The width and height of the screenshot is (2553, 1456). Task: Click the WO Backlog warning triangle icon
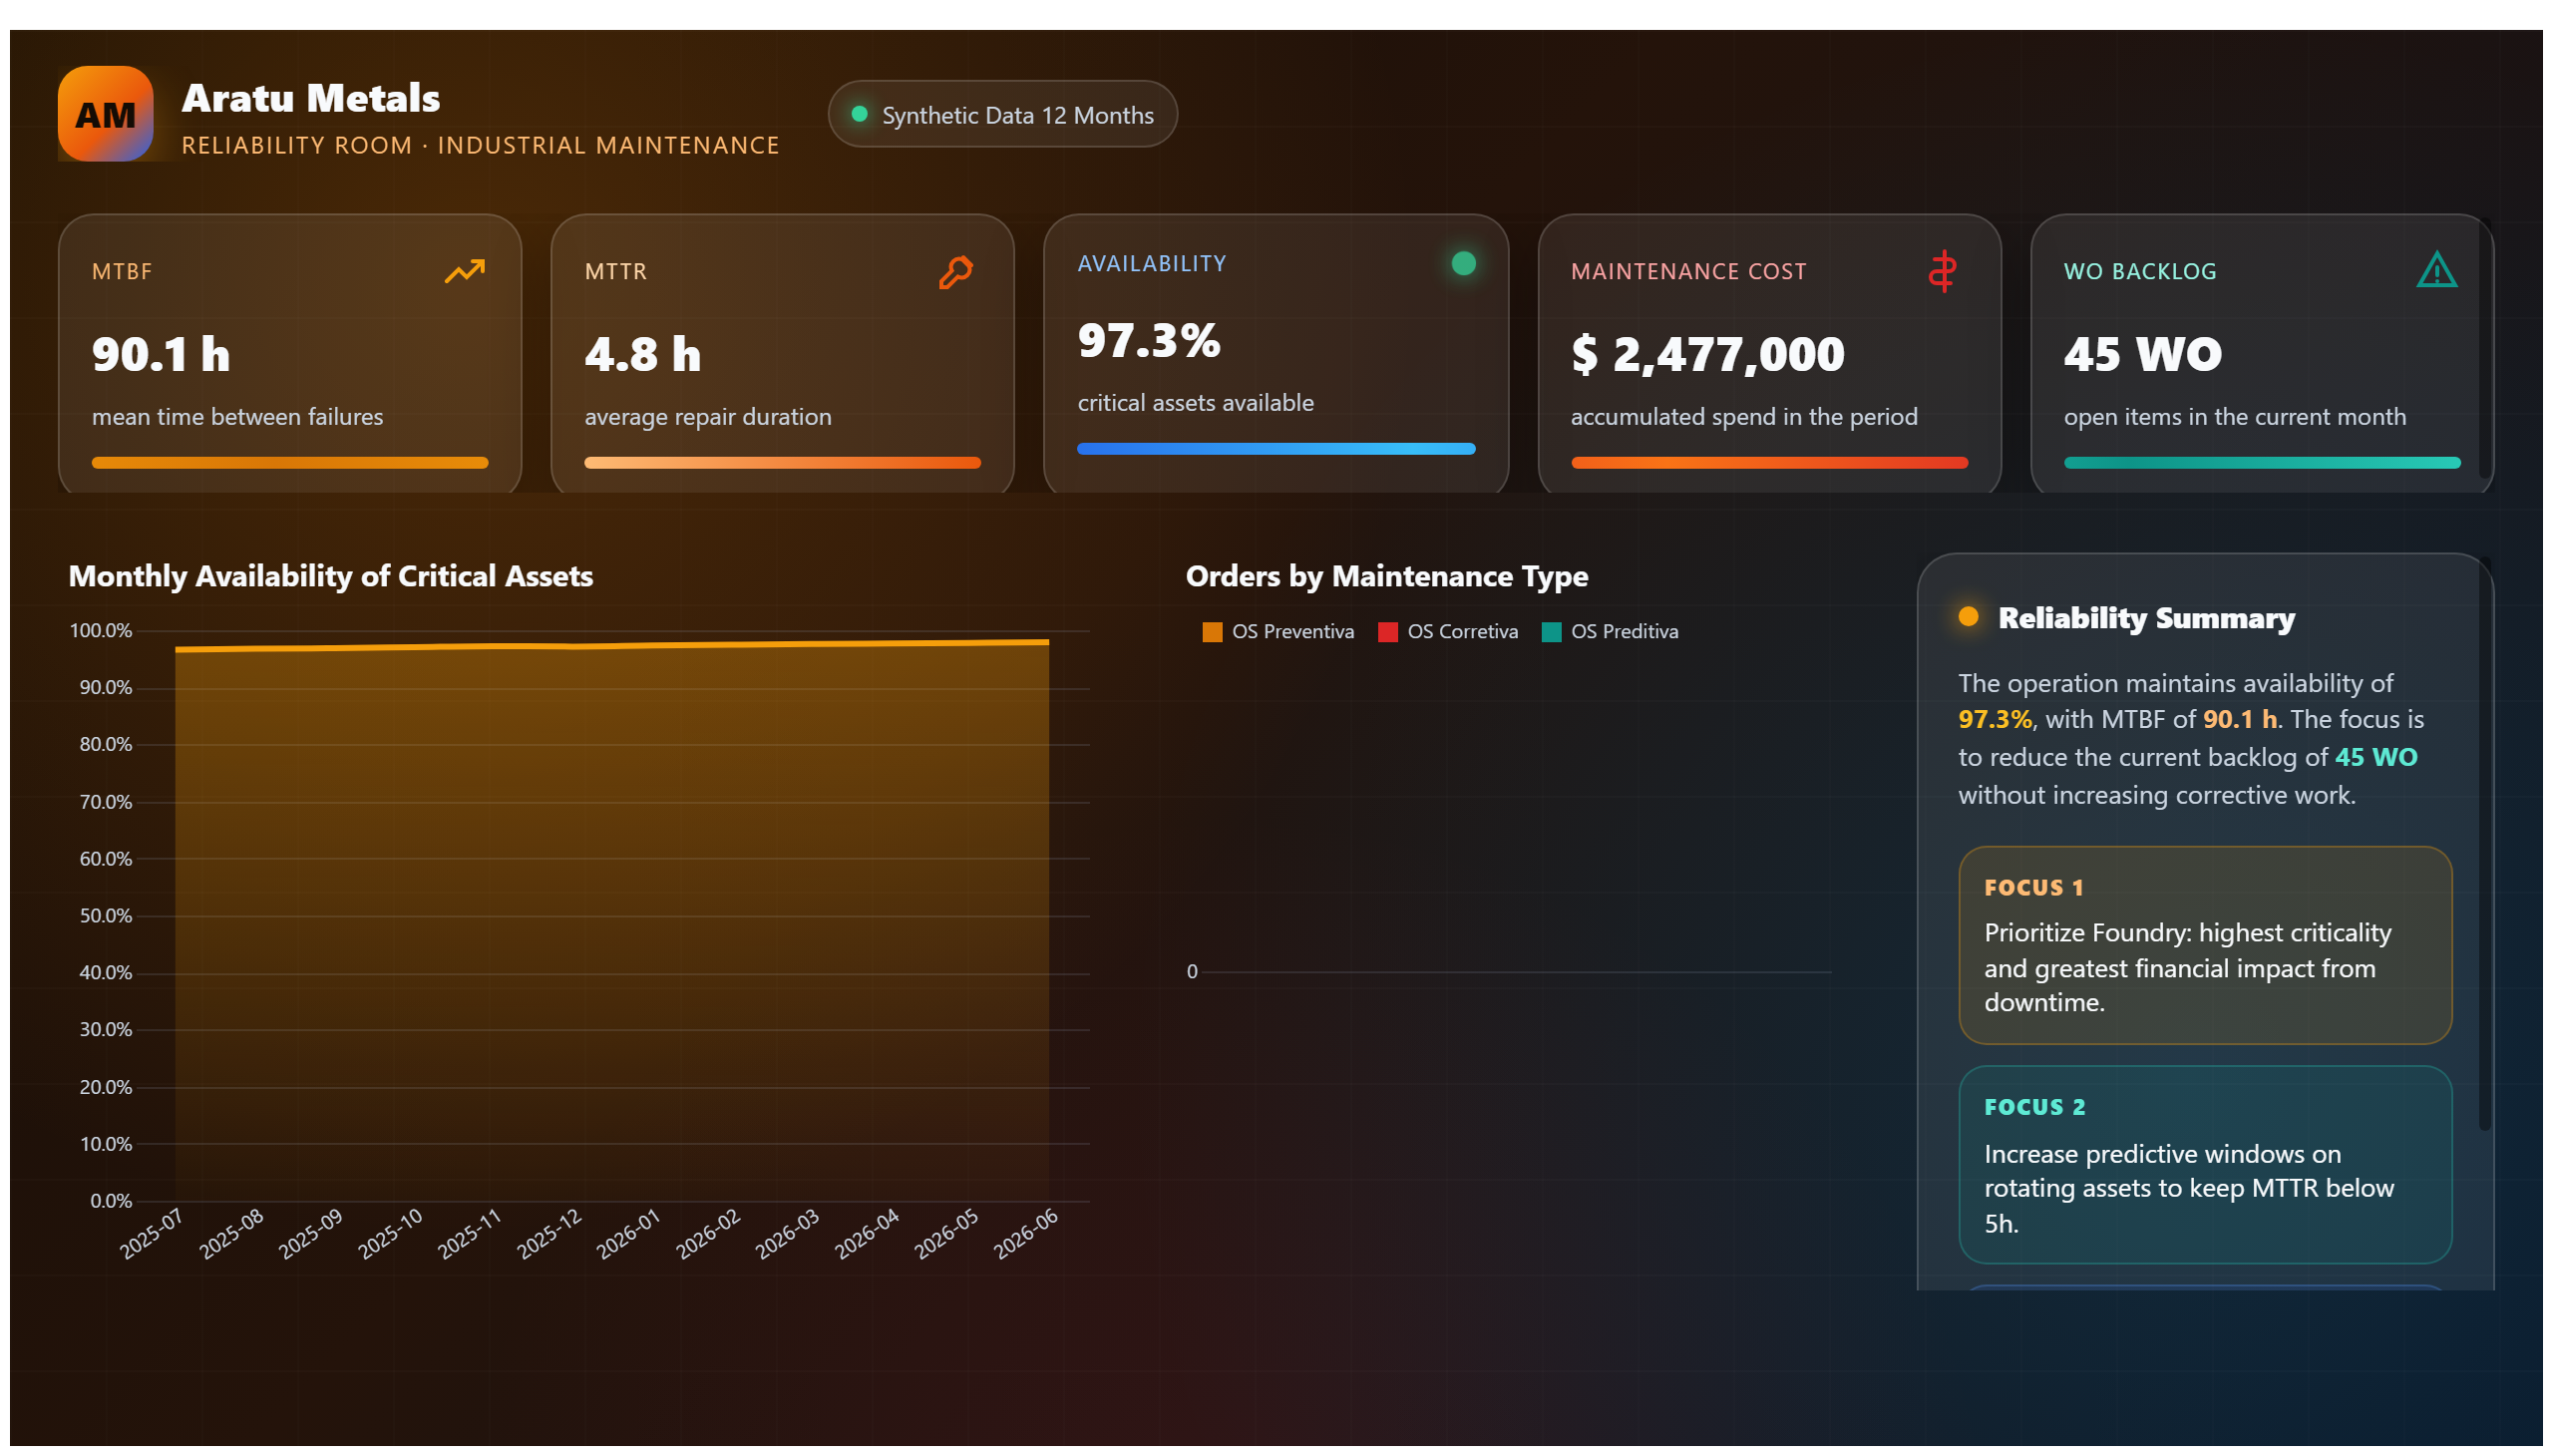2436,270
